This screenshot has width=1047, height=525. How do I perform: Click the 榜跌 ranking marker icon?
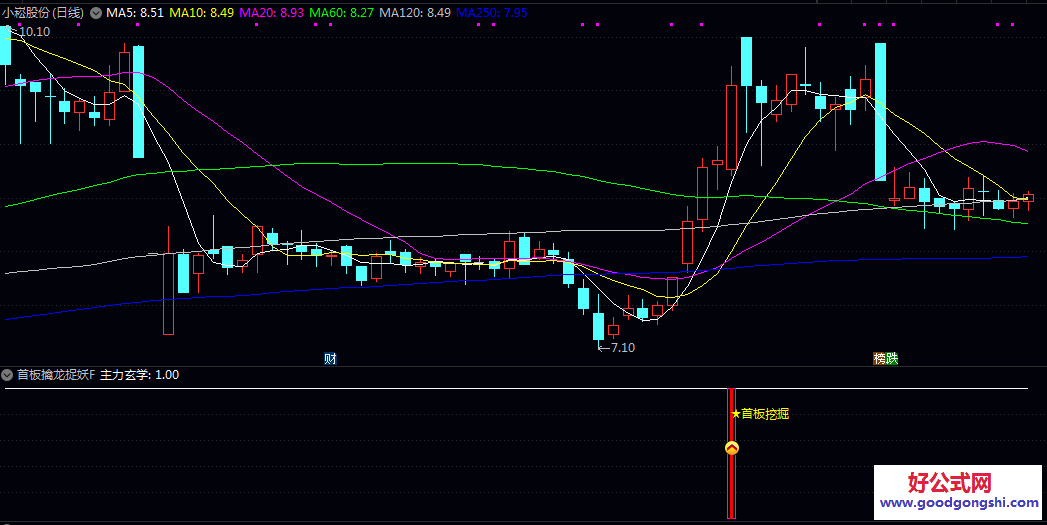click(885, 358)
